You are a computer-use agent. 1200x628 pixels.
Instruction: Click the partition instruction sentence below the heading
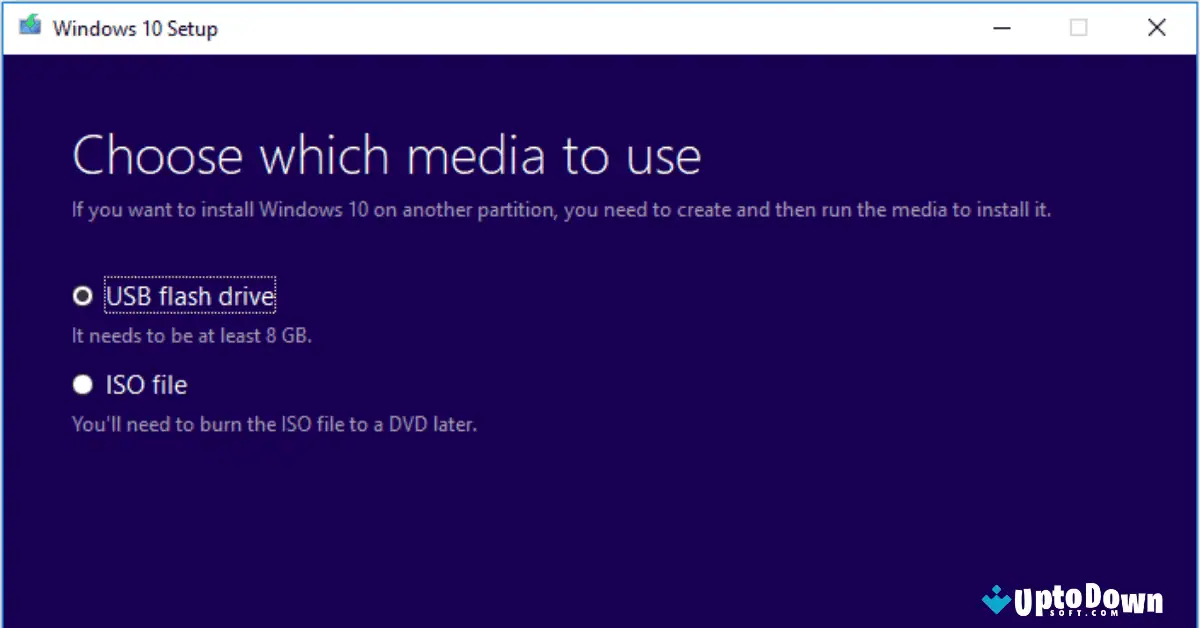pyautogui.click(x=560, y=209)
